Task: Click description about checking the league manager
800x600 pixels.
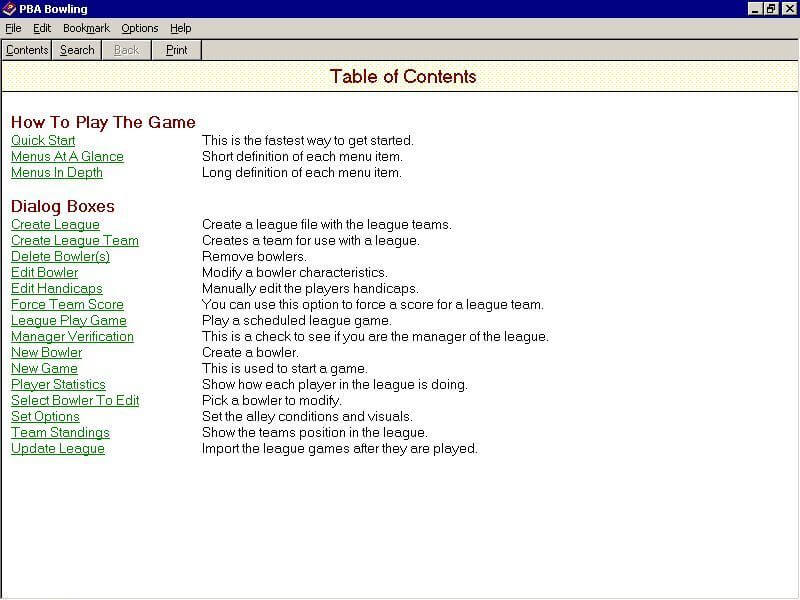Action: coord(376,337)
